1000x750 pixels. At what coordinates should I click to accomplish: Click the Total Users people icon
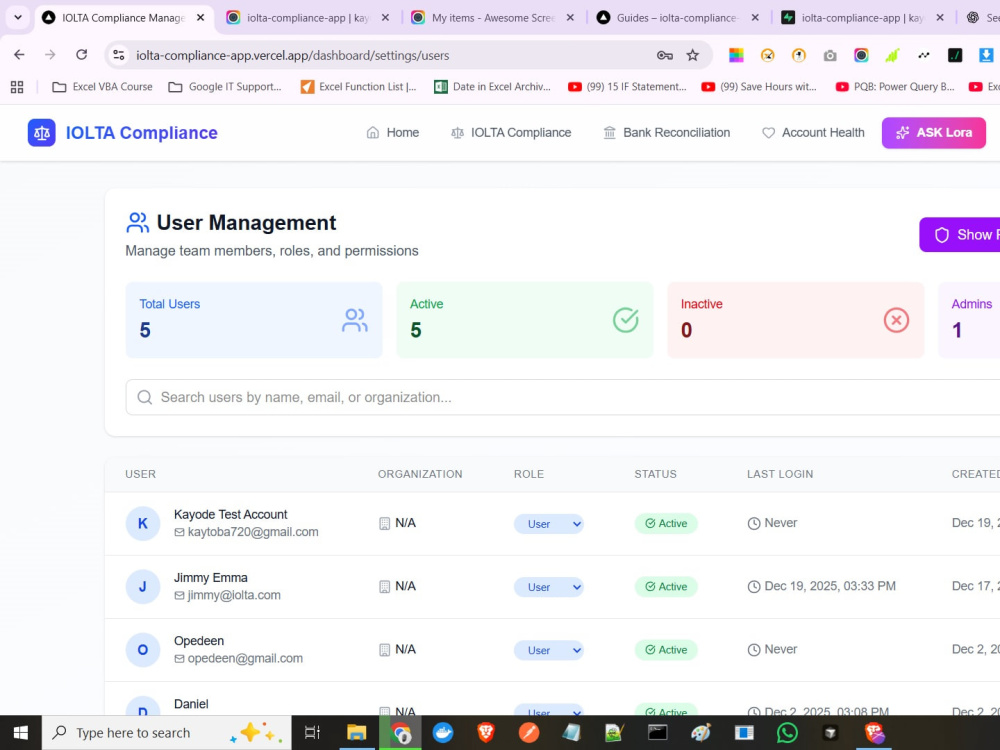pos(355,320)
